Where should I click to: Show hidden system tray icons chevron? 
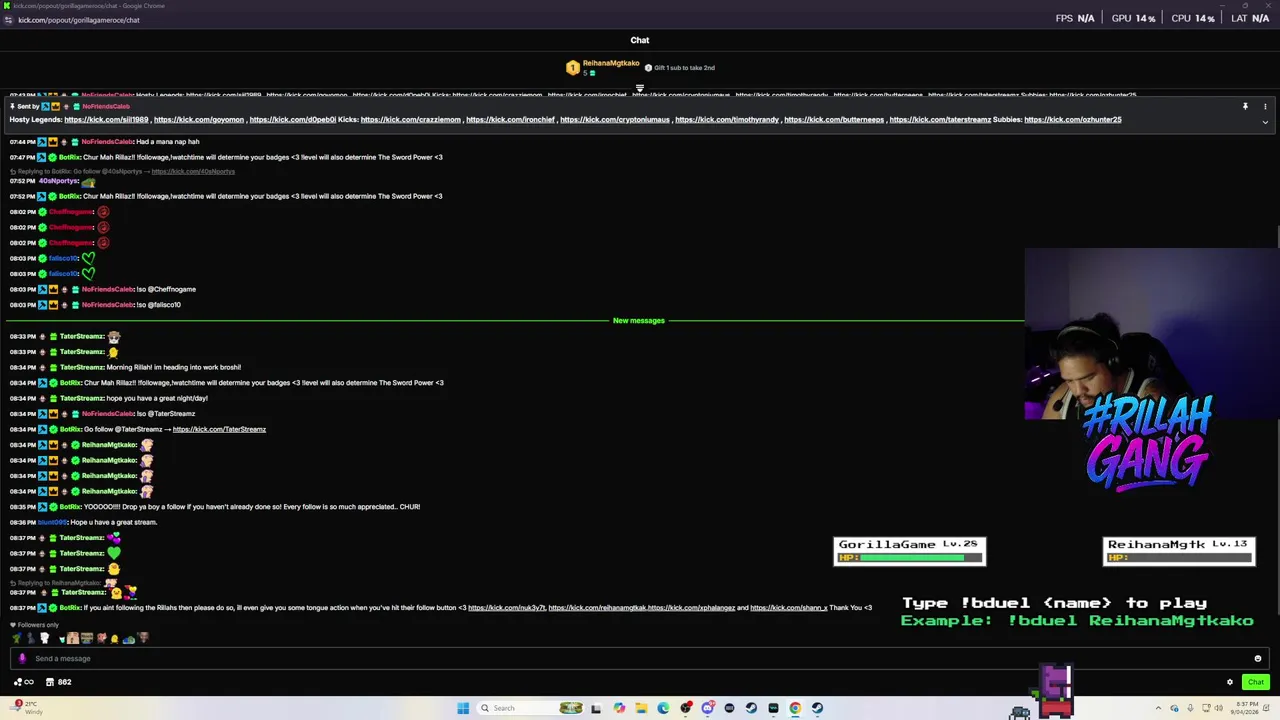click(1158, 708)
